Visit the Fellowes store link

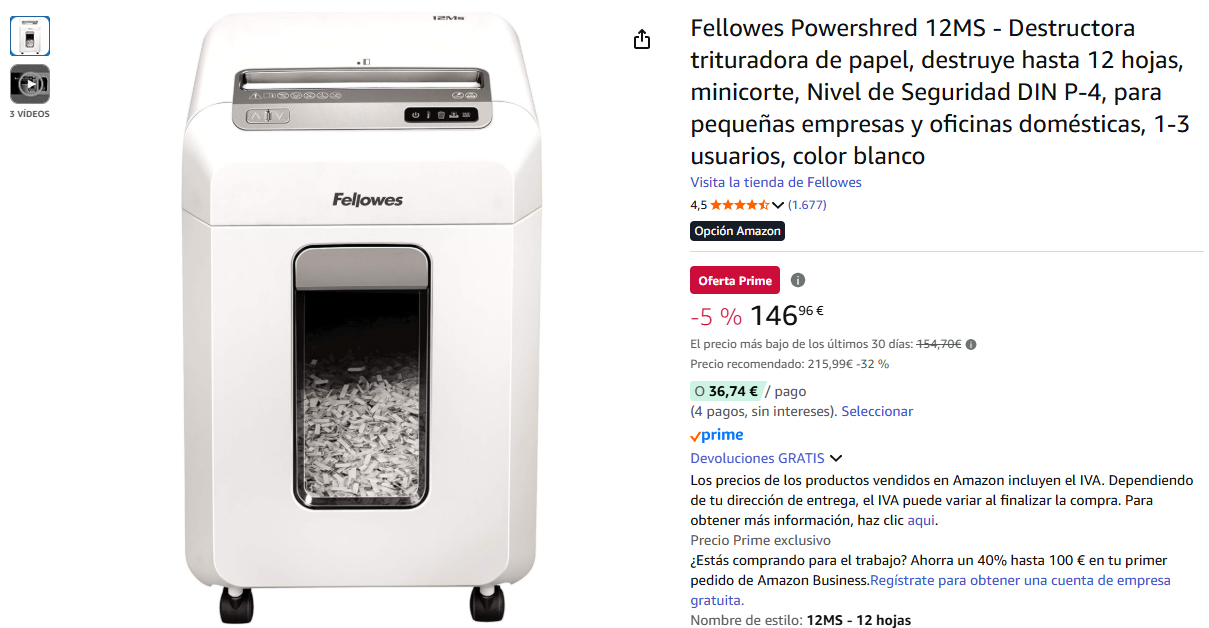click(x=776, y=182)
